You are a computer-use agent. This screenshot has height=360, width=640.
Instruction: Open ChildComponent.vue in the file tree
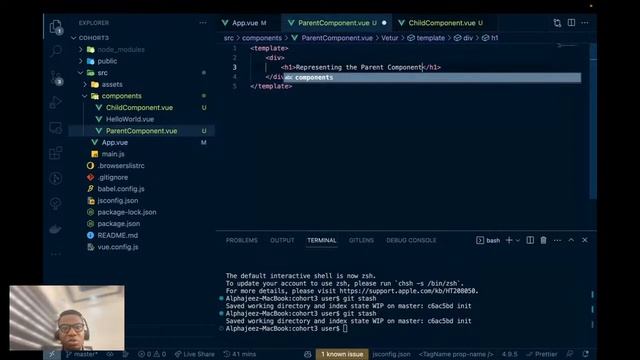139,108
